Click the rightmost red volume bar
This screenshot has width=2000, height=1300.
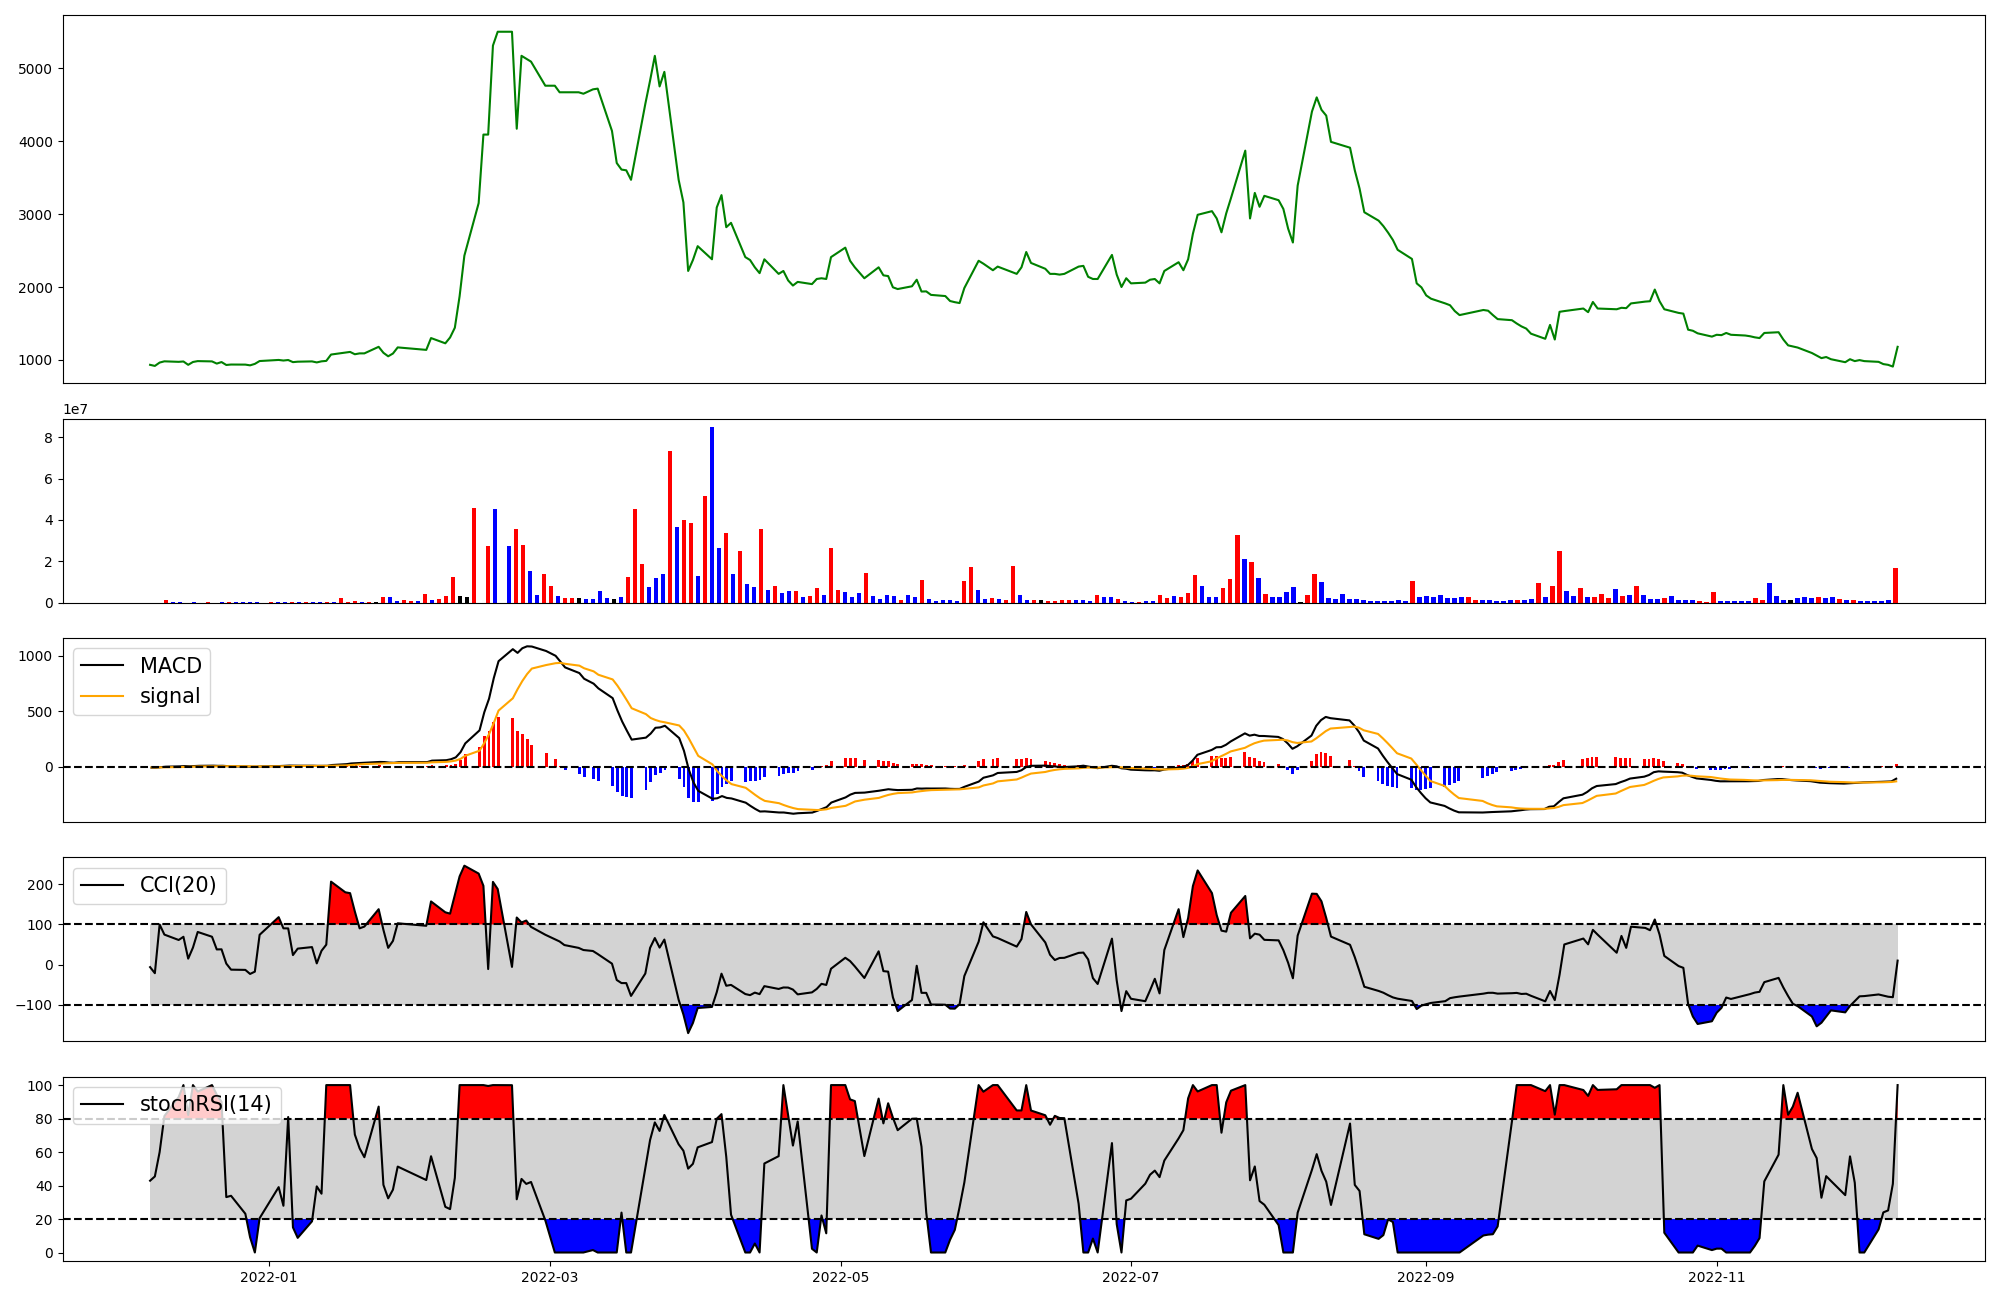[x=1895, y=586]
